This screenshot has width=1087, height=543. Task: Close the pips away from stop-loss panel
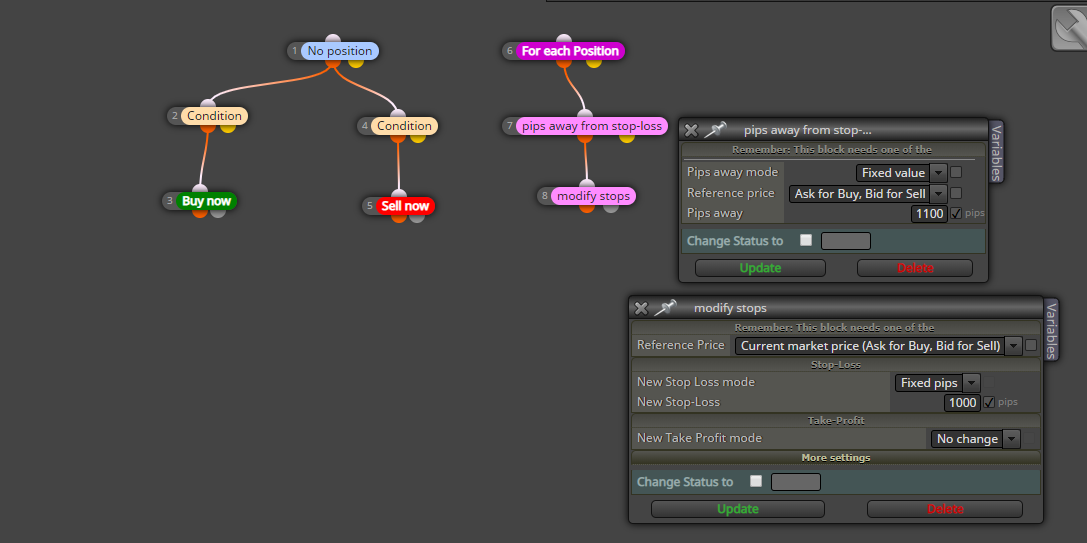(x=690, y=130)
